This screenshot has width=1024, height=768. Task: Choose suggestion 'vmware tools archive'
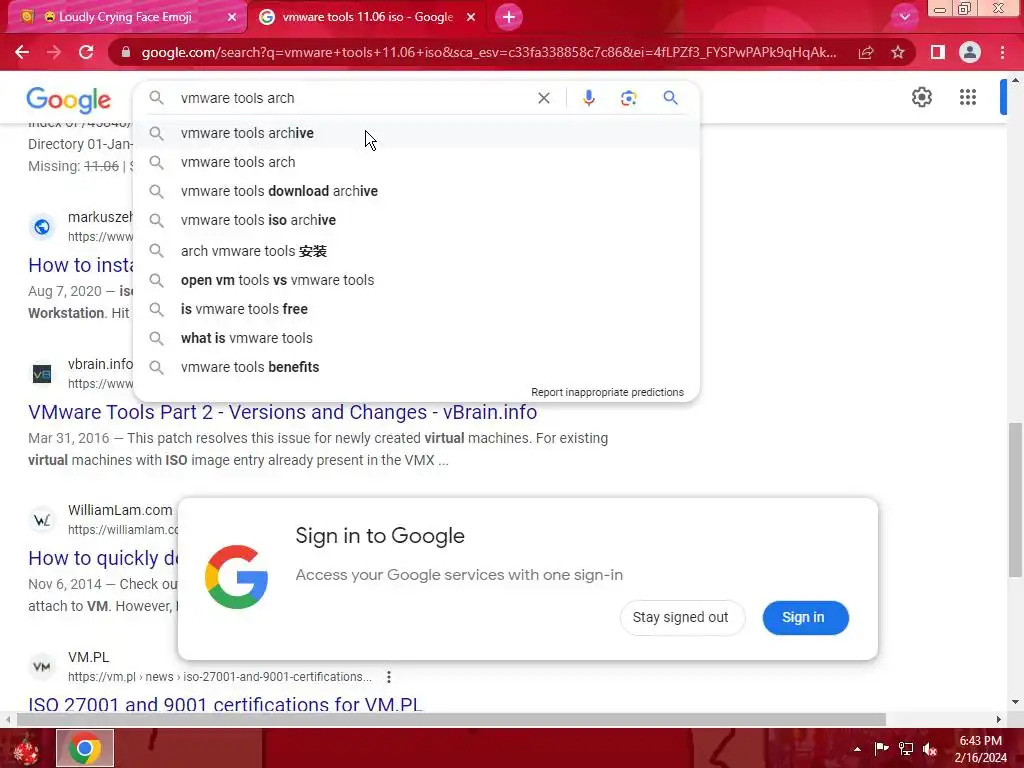pos(417,133)
